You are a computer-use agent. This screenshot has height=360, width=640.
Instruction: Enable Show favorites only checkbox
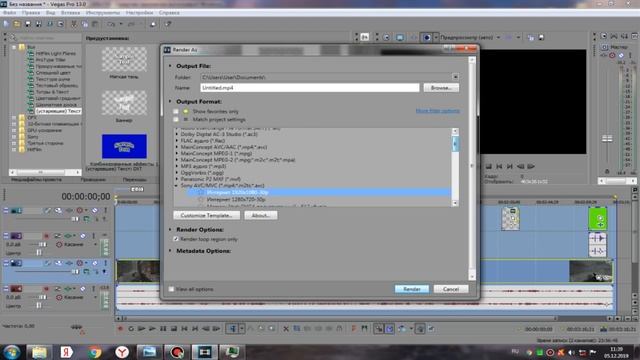coord(176,111)
